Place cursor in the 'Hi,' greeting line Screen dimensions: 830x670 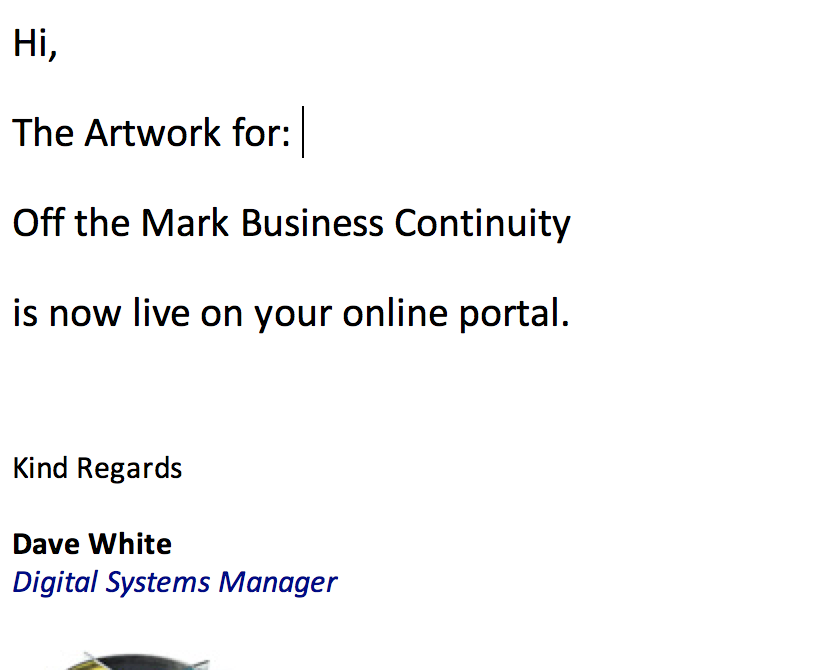coord(35,43)
